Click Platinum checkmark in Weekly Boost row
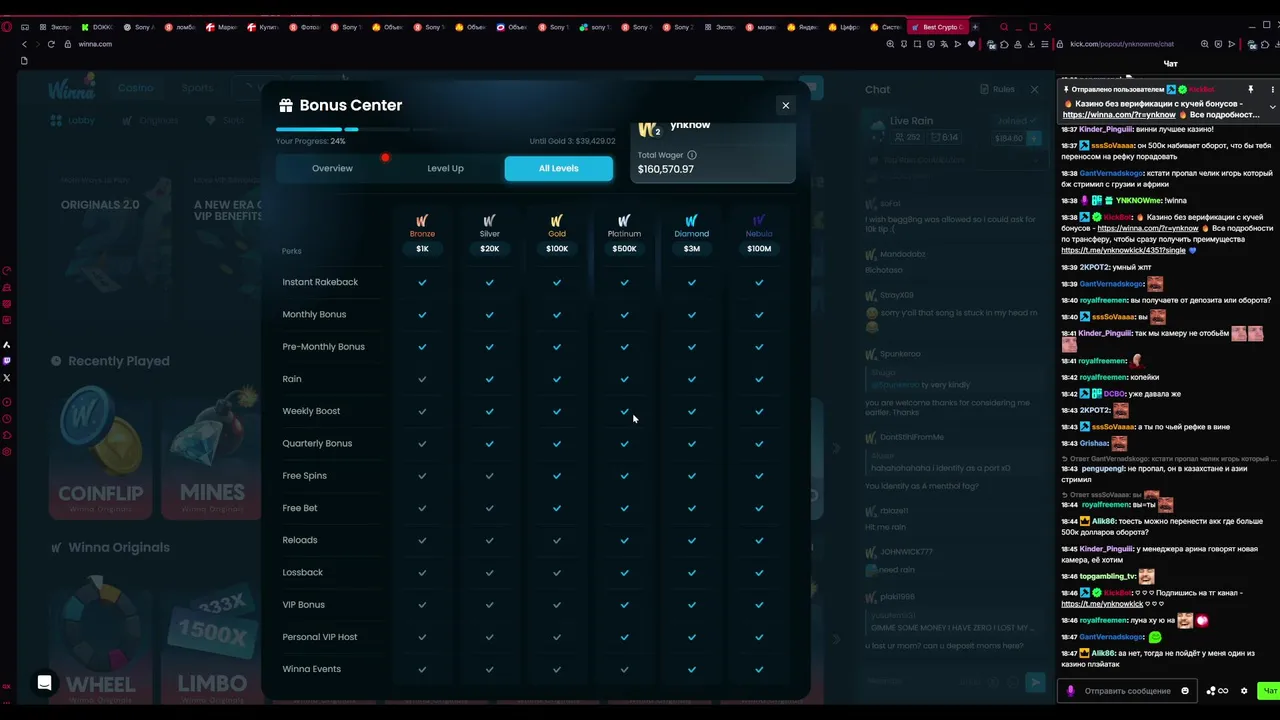The height and width of the screenshot is (720, 1280). tap(624, 411)
